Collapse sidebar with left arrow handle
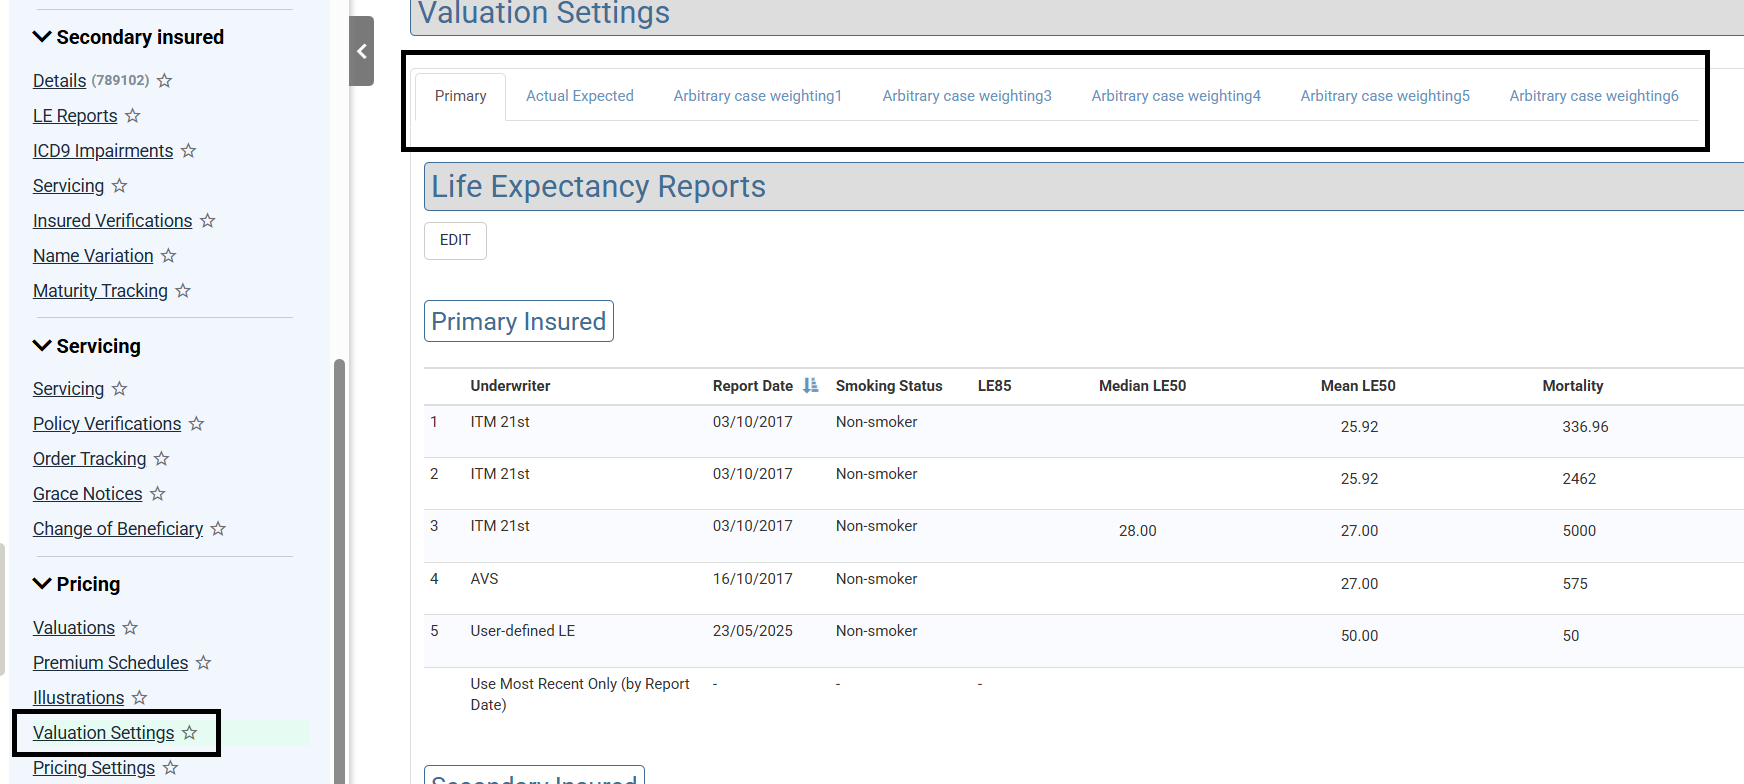This screenshot has height=784, width=1744. (x=362, y=51)
